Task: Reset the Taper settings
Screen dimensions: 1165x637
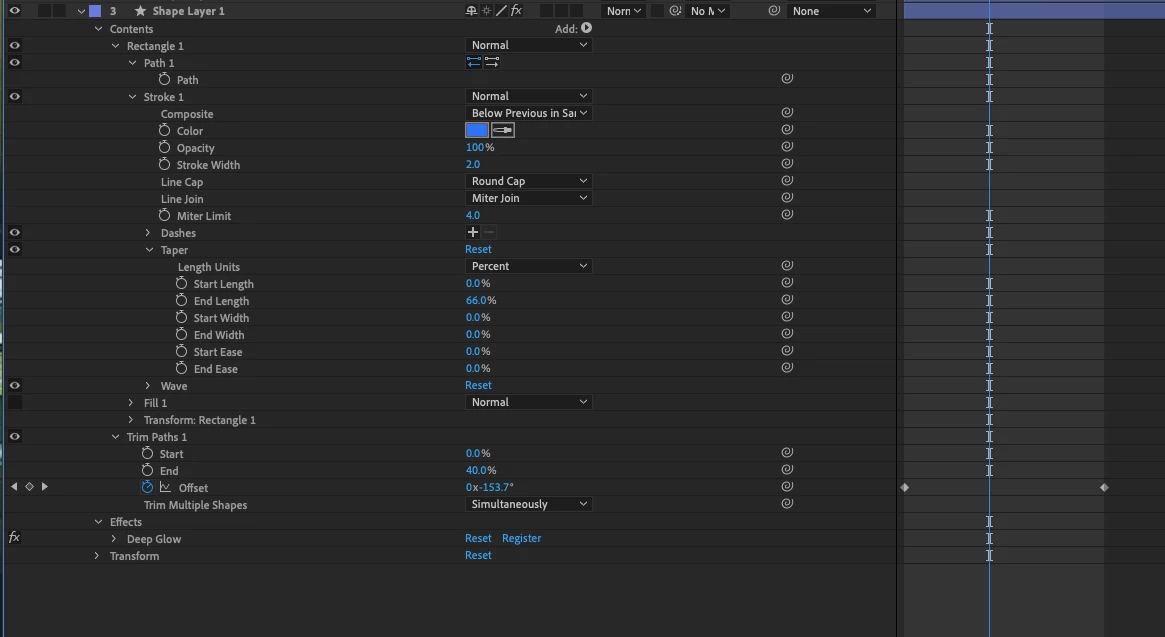Action: click(478, 249)
